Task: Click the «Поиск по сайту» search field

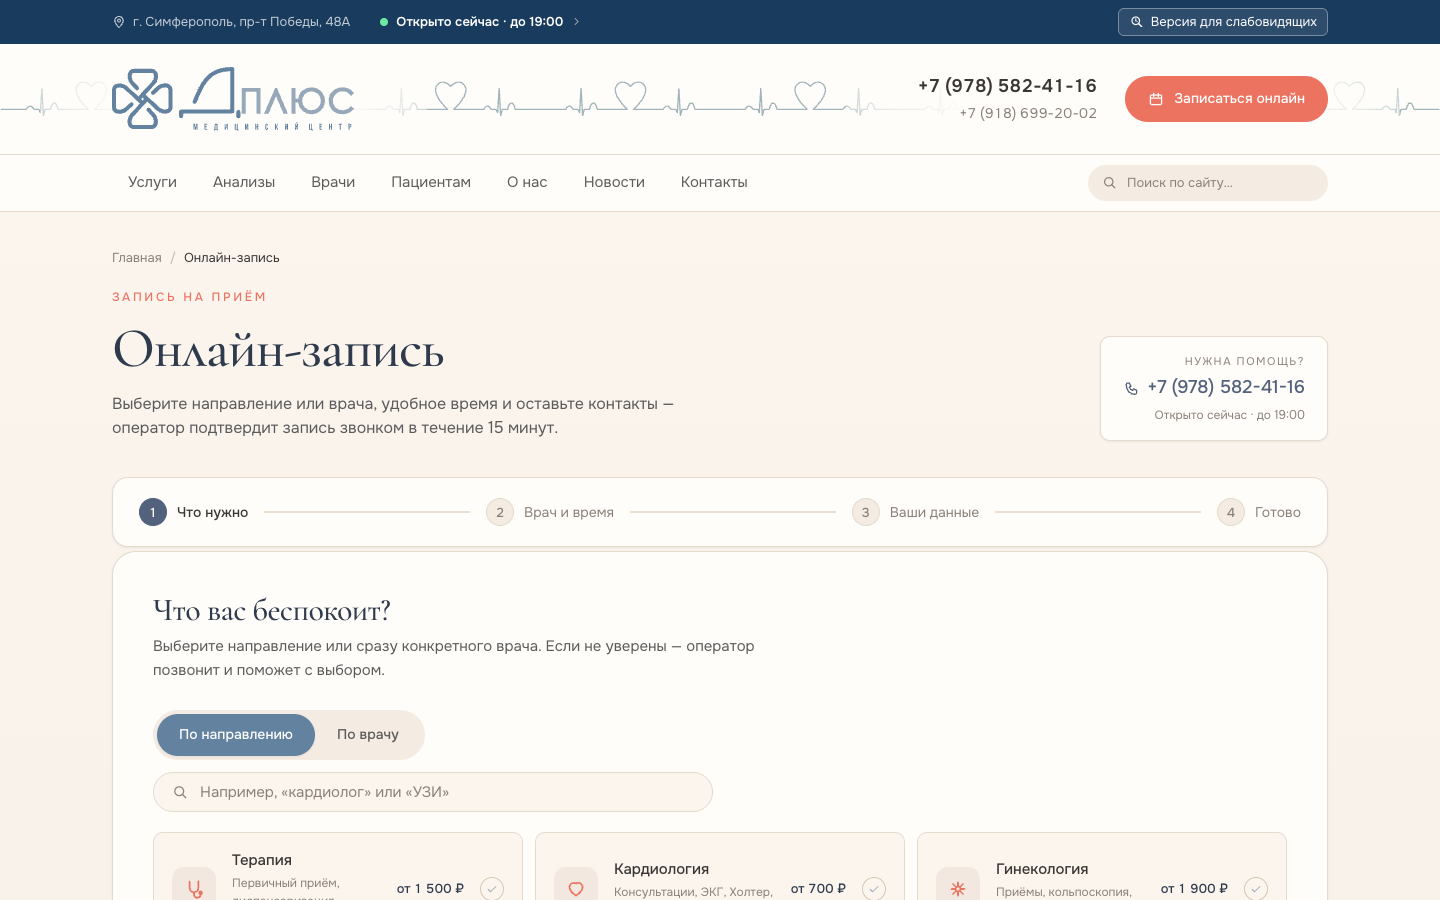Action: click(1207, 183)
